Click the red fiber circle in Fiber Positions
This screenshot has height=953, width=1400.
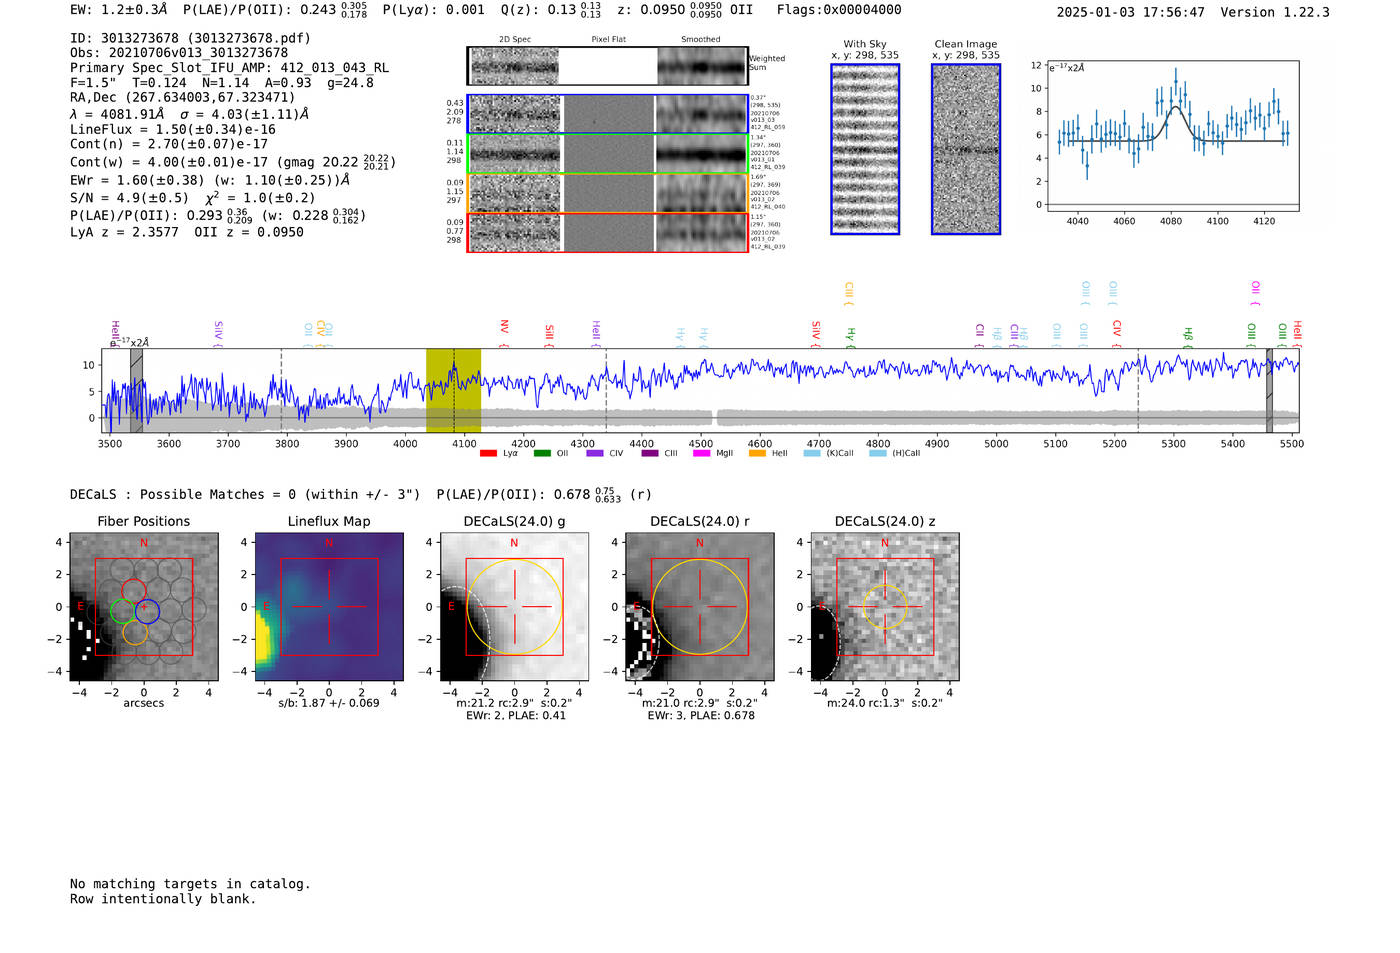(134, 590)
